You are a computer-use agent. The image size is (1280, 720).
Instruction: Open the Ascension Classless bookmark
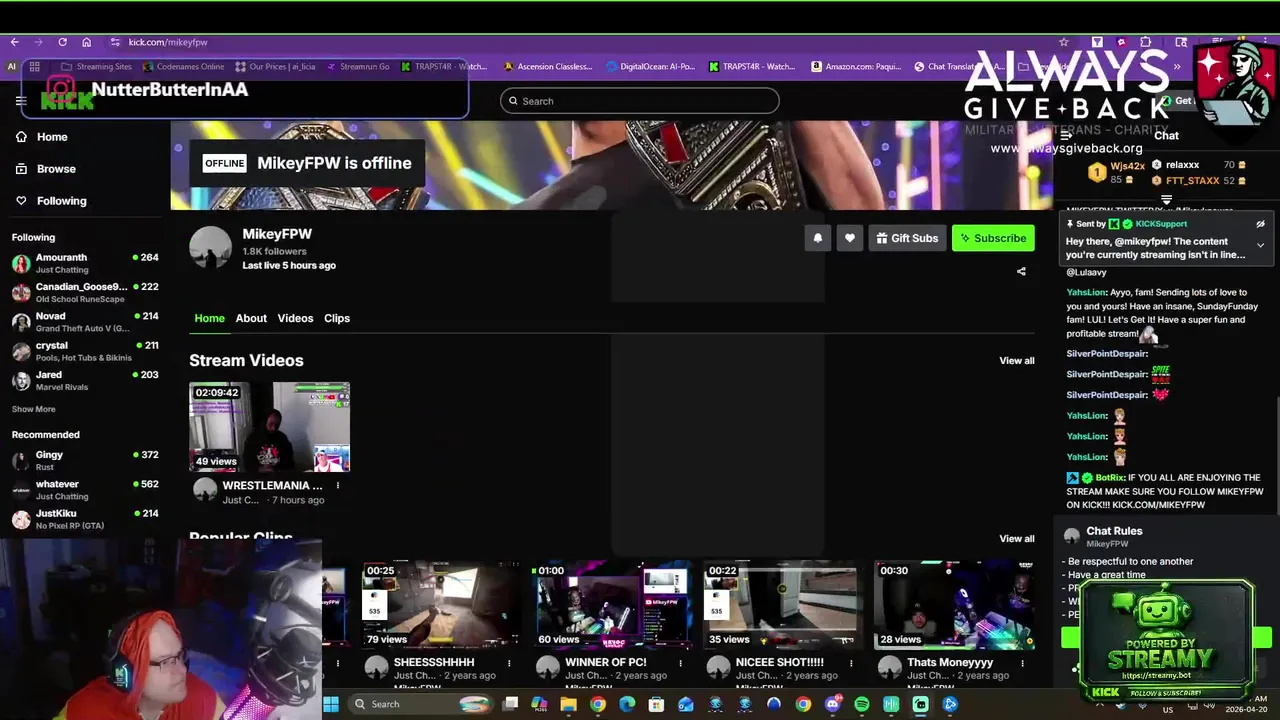[x=548, y=67]
